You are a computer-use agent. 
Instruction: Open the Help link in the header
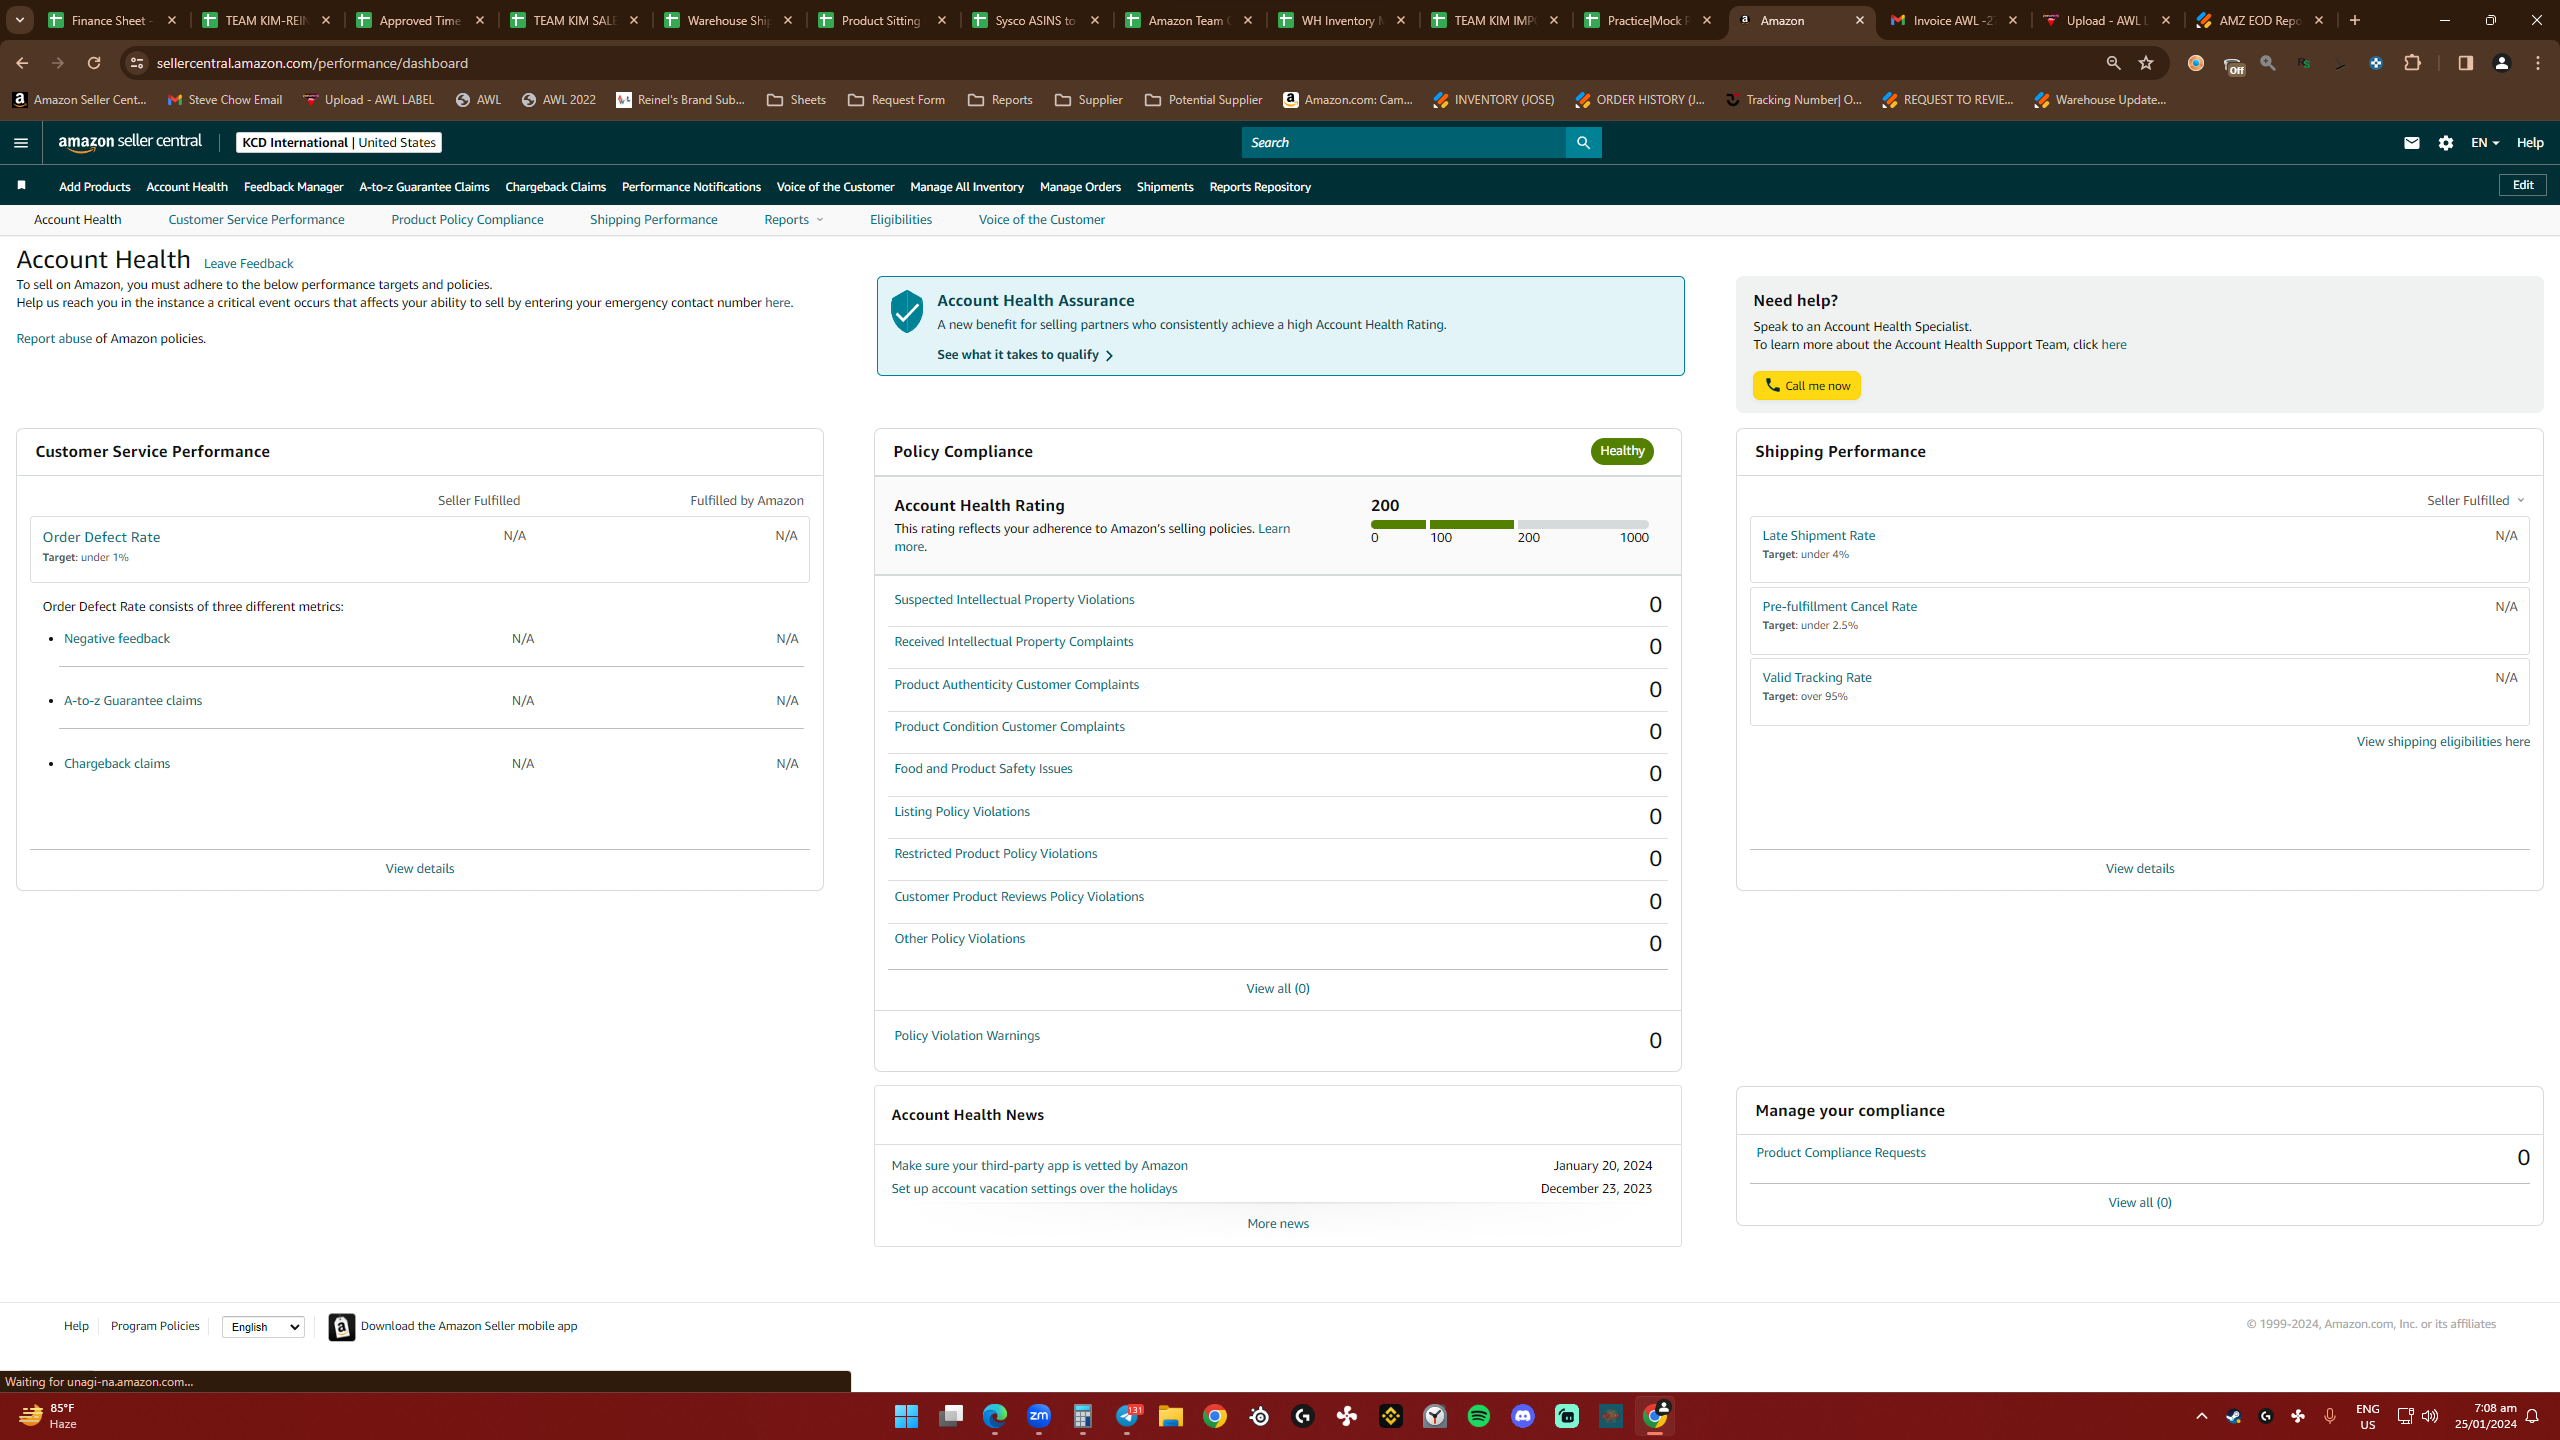pos(2530,143)
